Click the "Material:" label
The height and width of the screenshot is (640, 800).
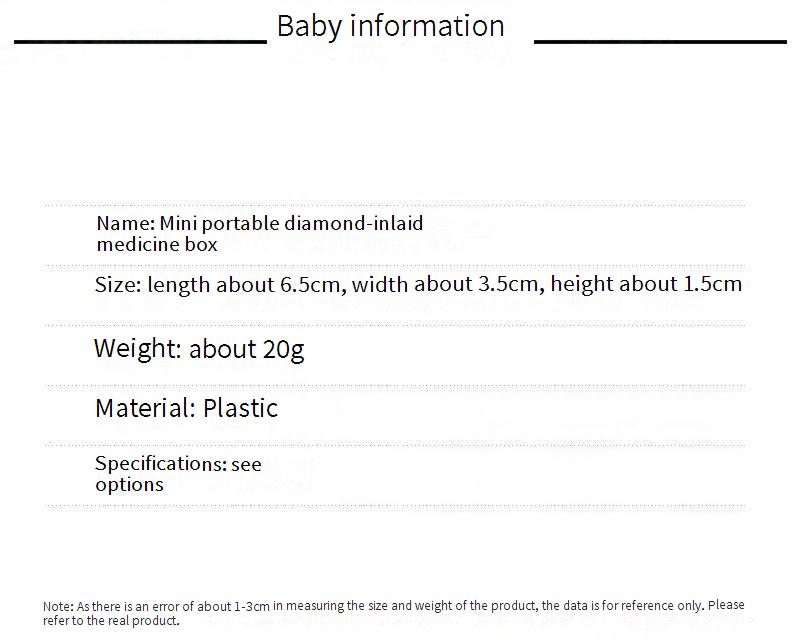pyautogui.click(x=145, y=408)
